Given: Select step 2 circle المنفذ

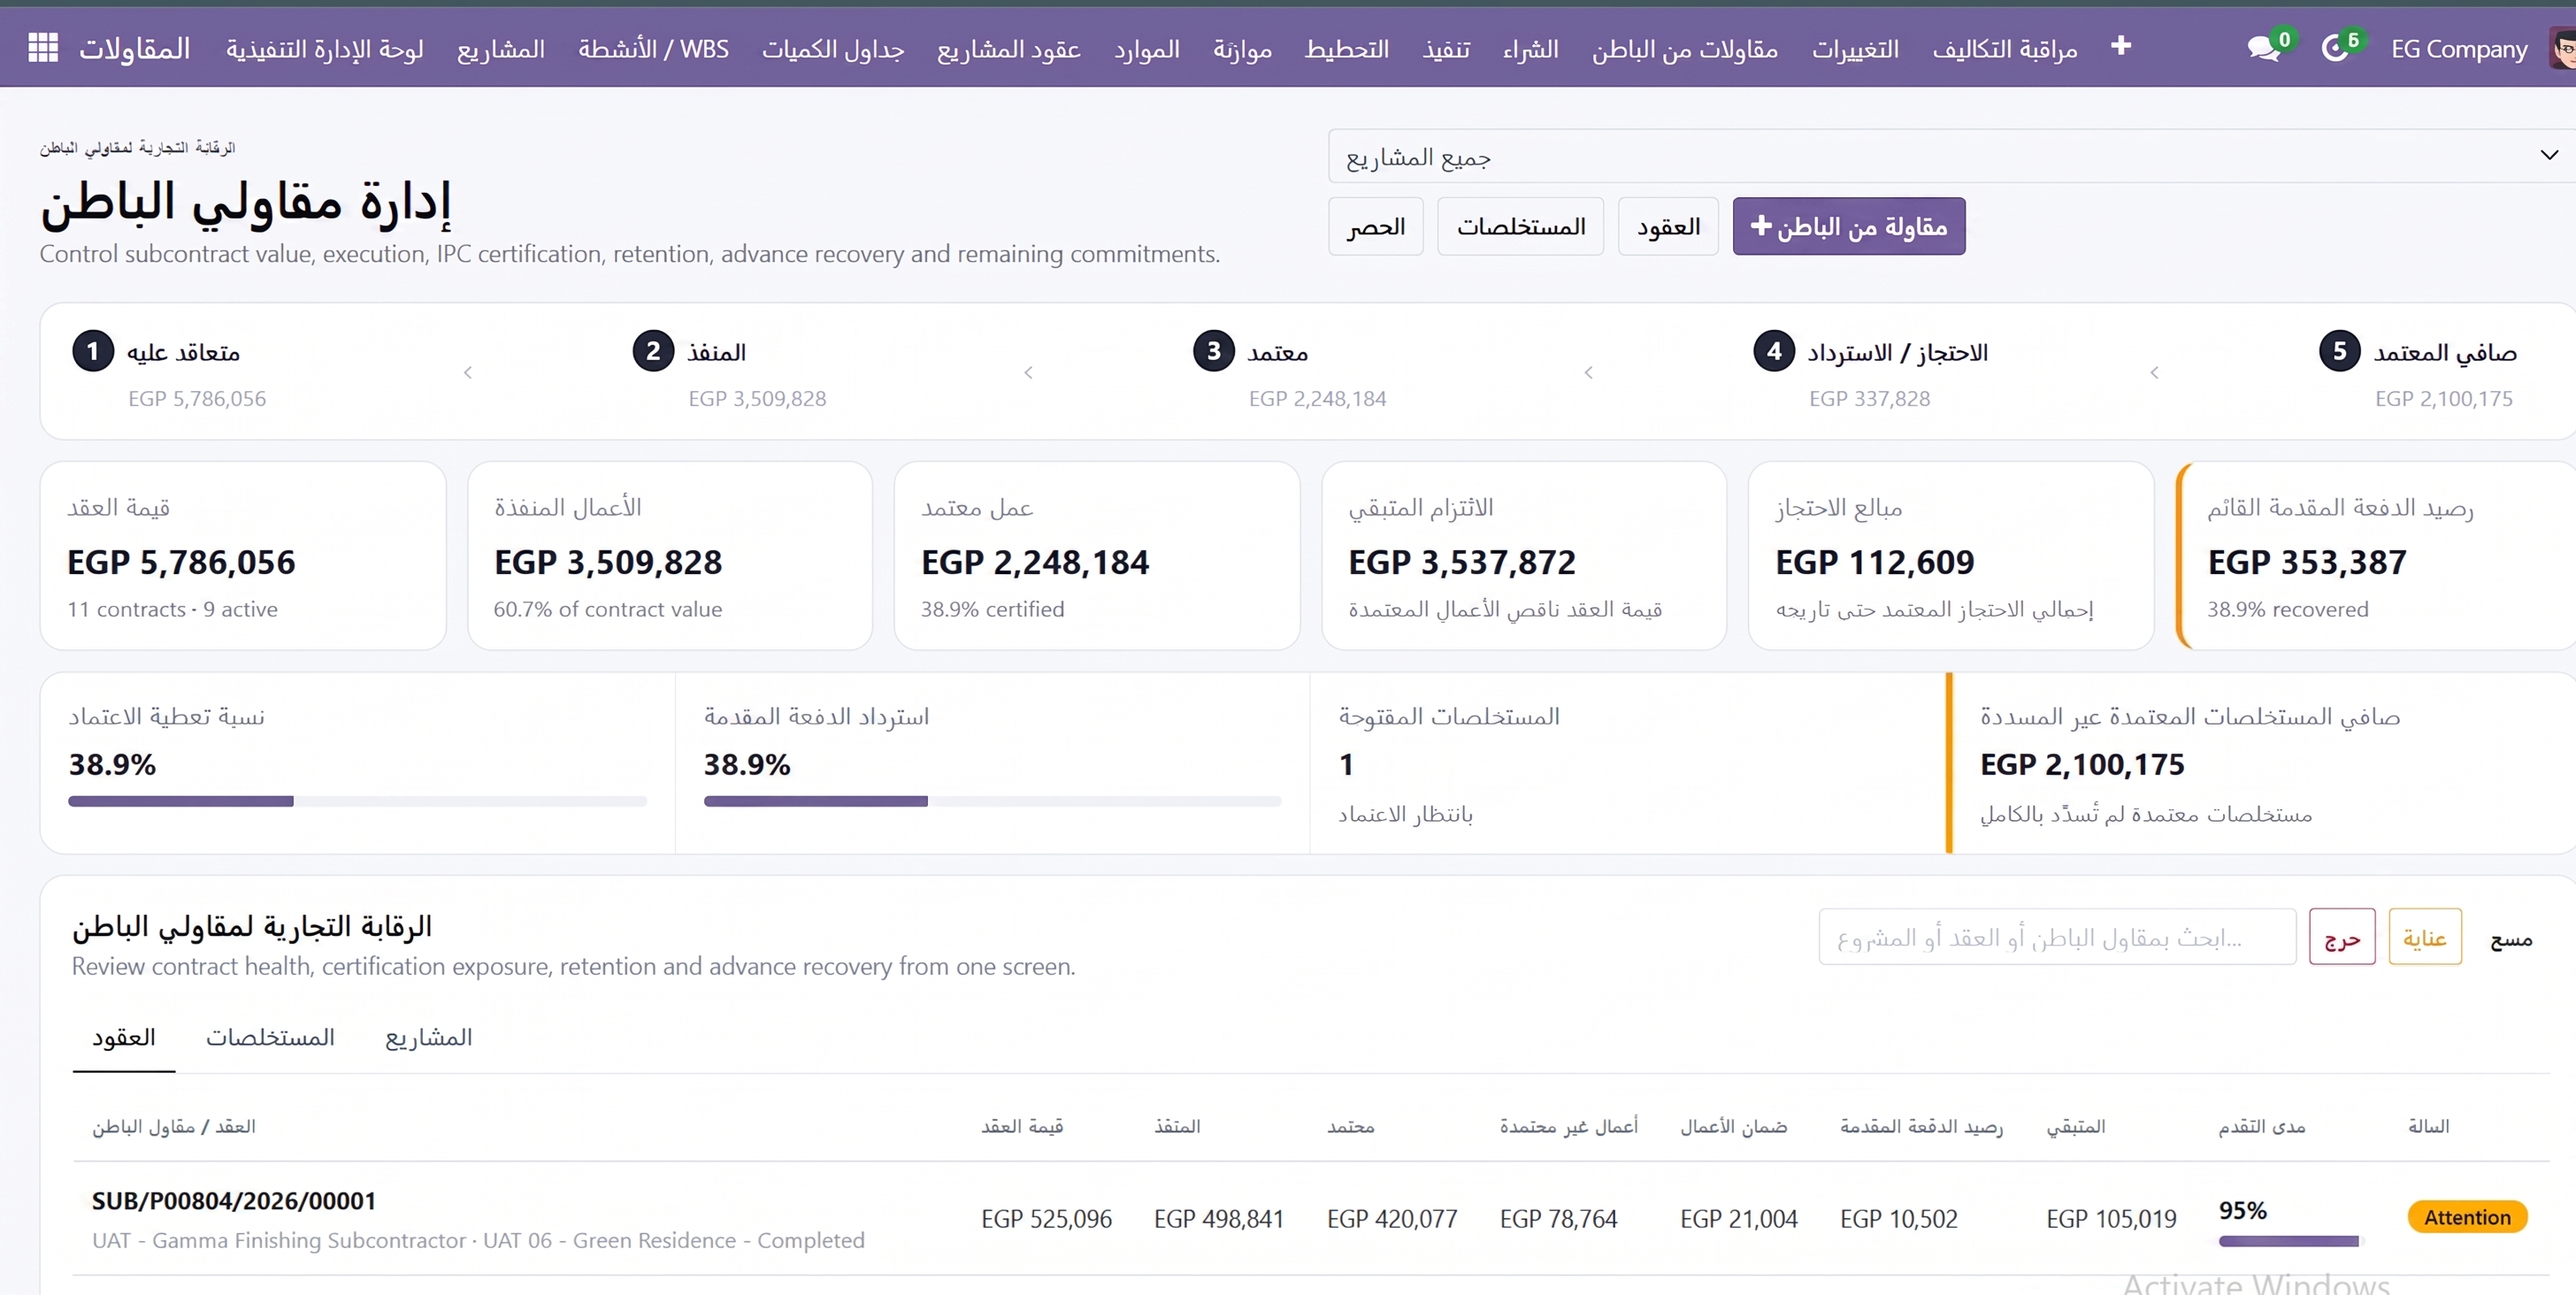Looking at the screenshot, I should point(653,351).
